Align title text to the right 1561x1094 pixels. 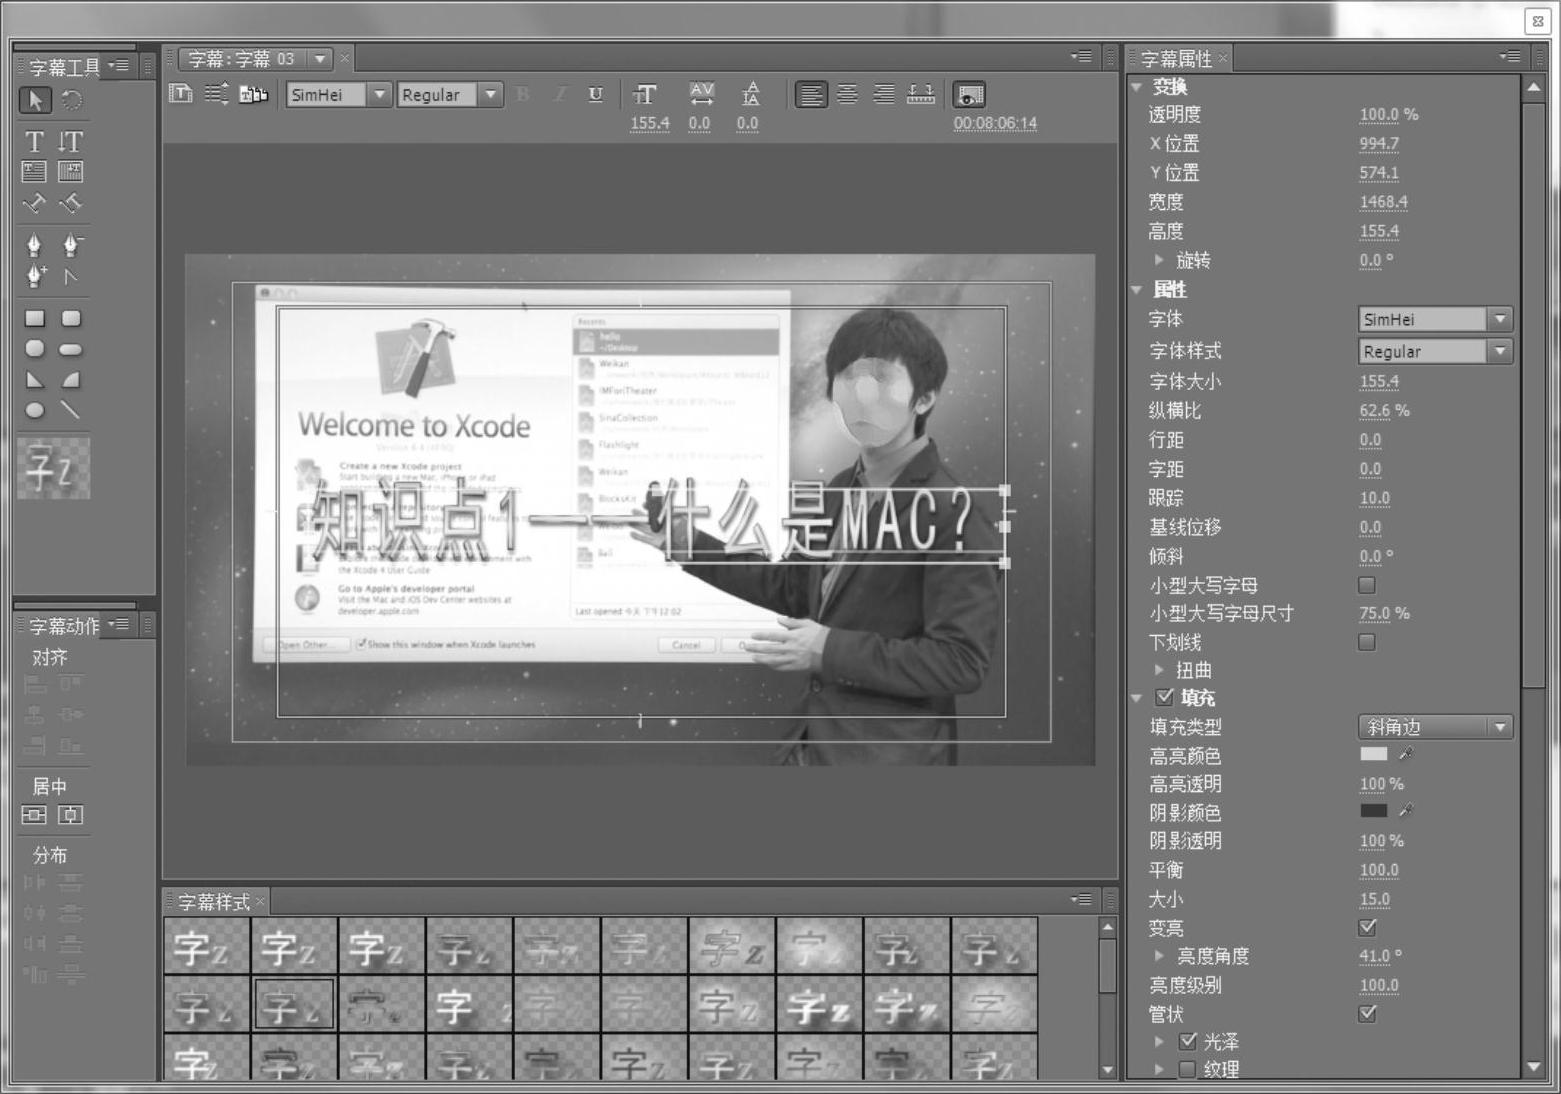pos(884,95)
